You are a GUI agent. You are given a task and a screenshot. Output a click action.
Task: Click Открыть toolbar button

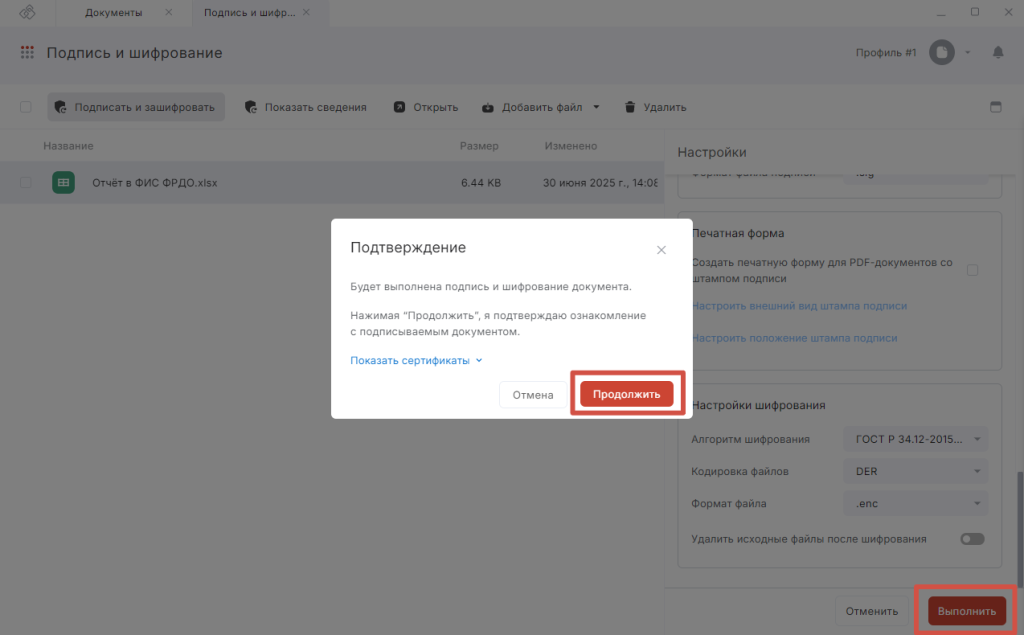[426, 107]
